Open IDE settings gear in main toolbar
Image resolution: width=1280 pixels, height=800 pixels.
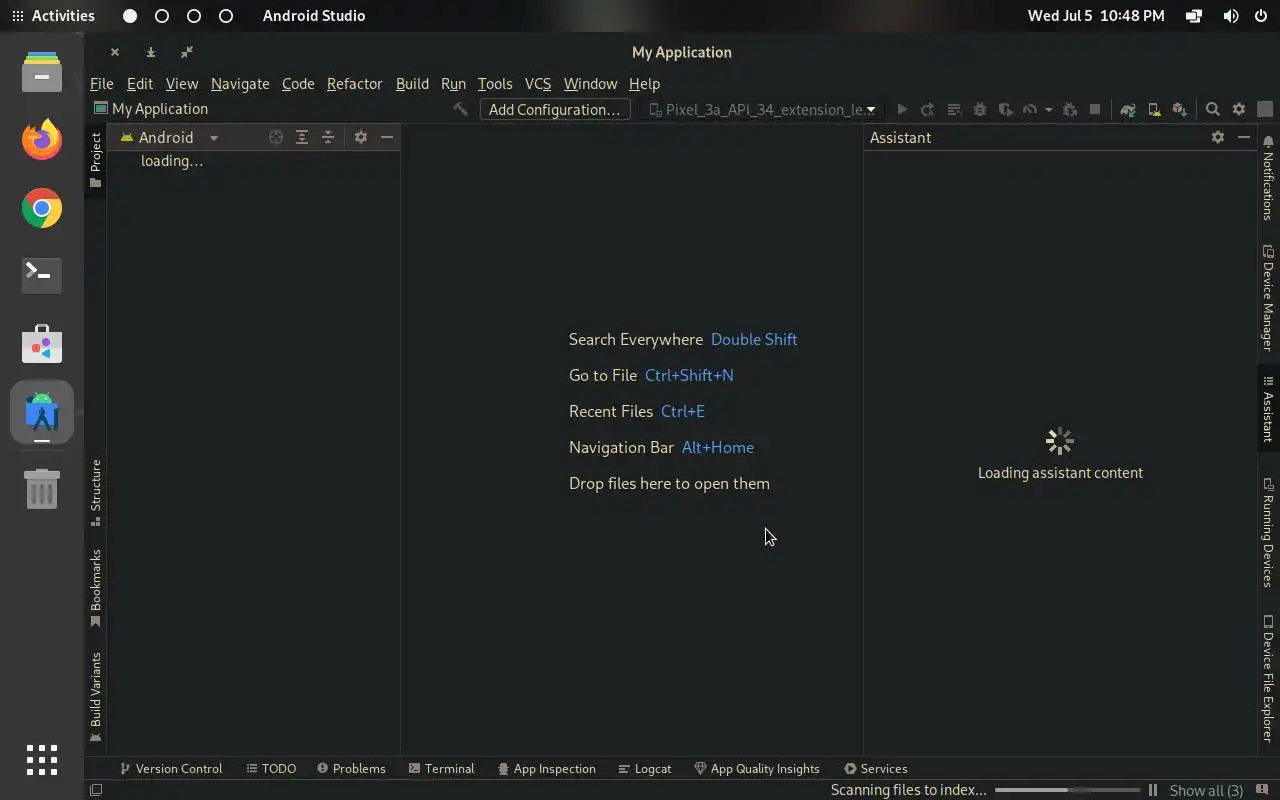(1239, 109)
